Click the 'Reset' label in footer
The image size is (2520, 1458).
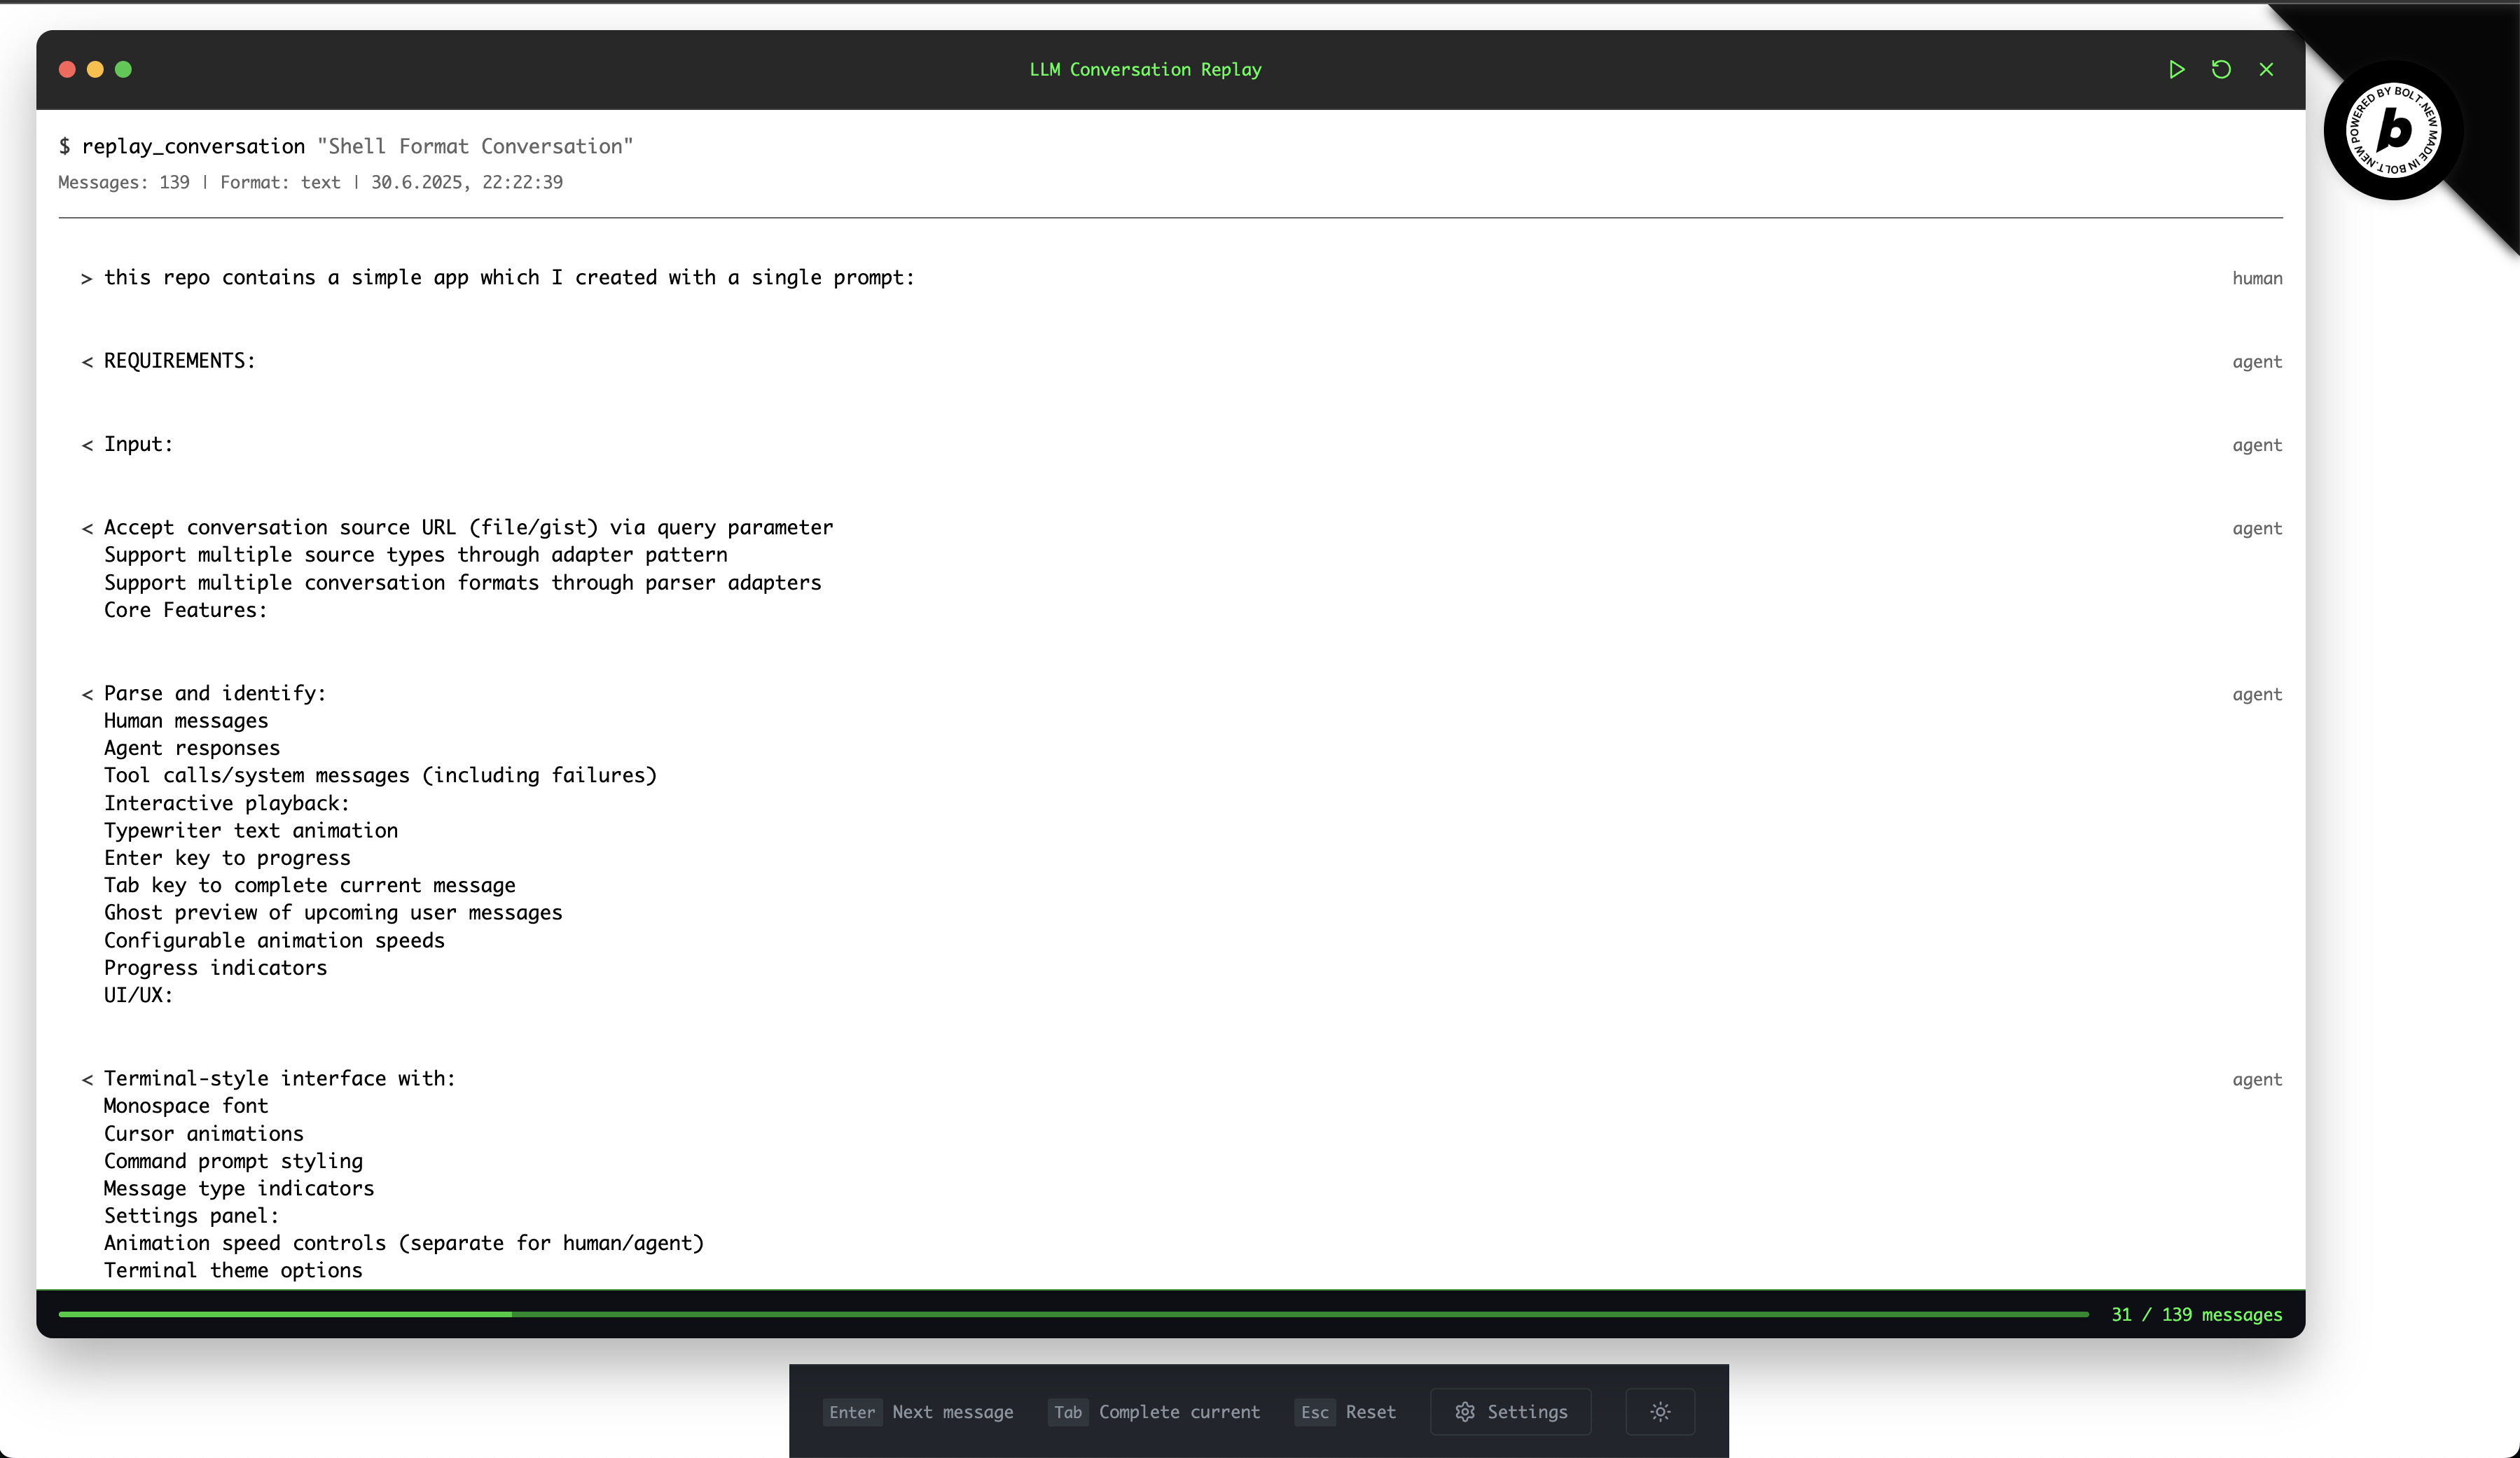click(x=1370, y=1412)
